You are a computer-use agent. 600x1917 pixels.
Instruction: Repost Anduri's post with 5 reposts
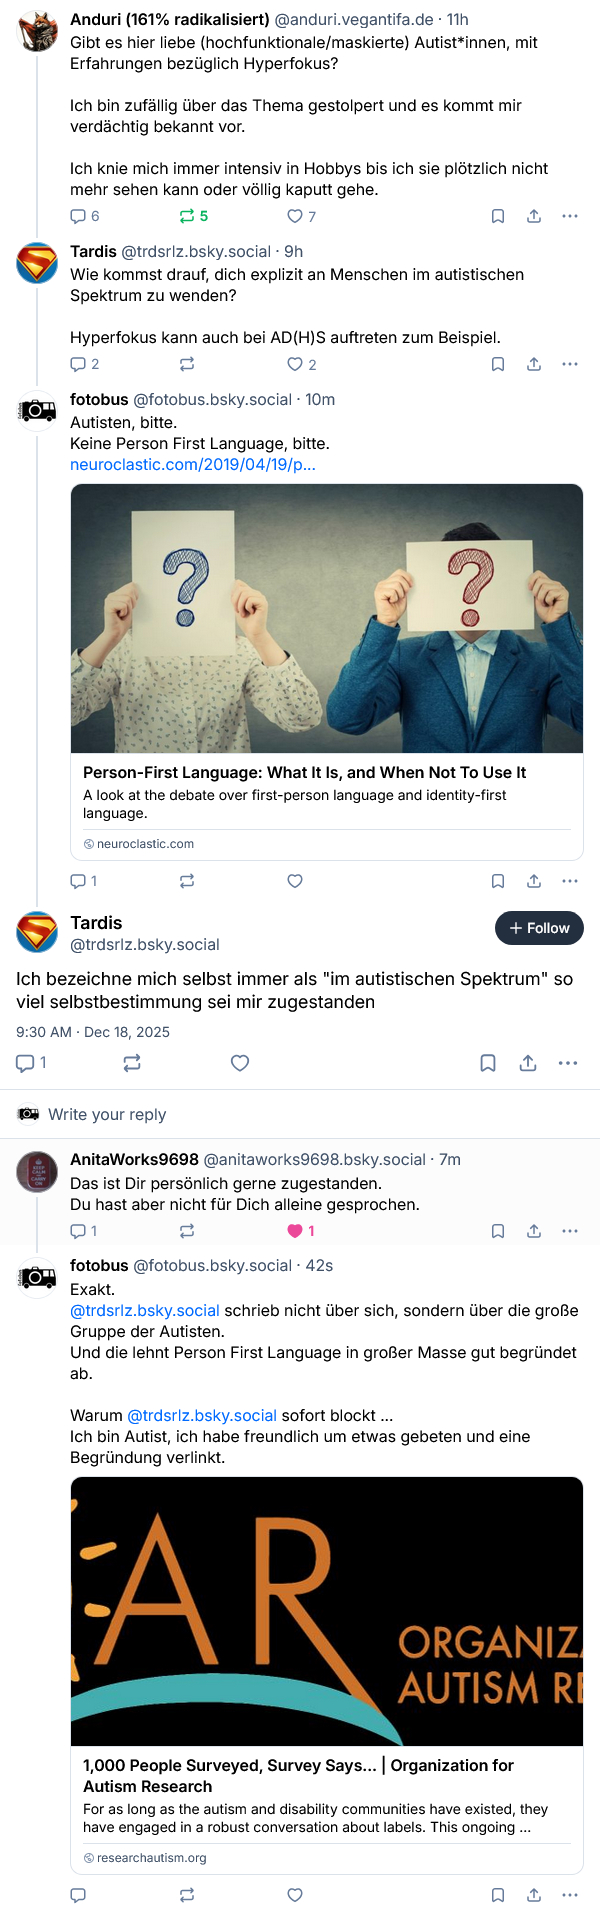[x=187, y=216]
